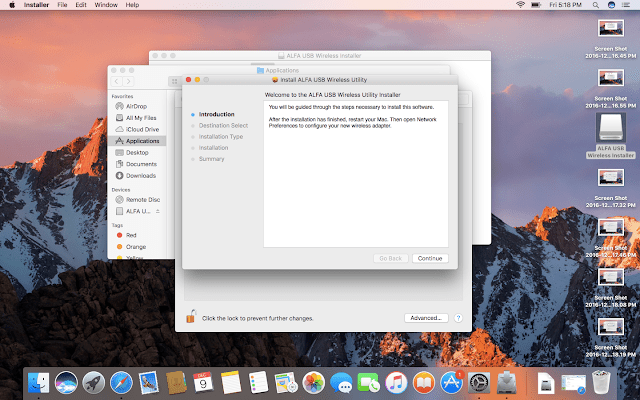Open the Apple menu
The width and height of the screenshot is (640, 400).
click(x=11, y=6)
